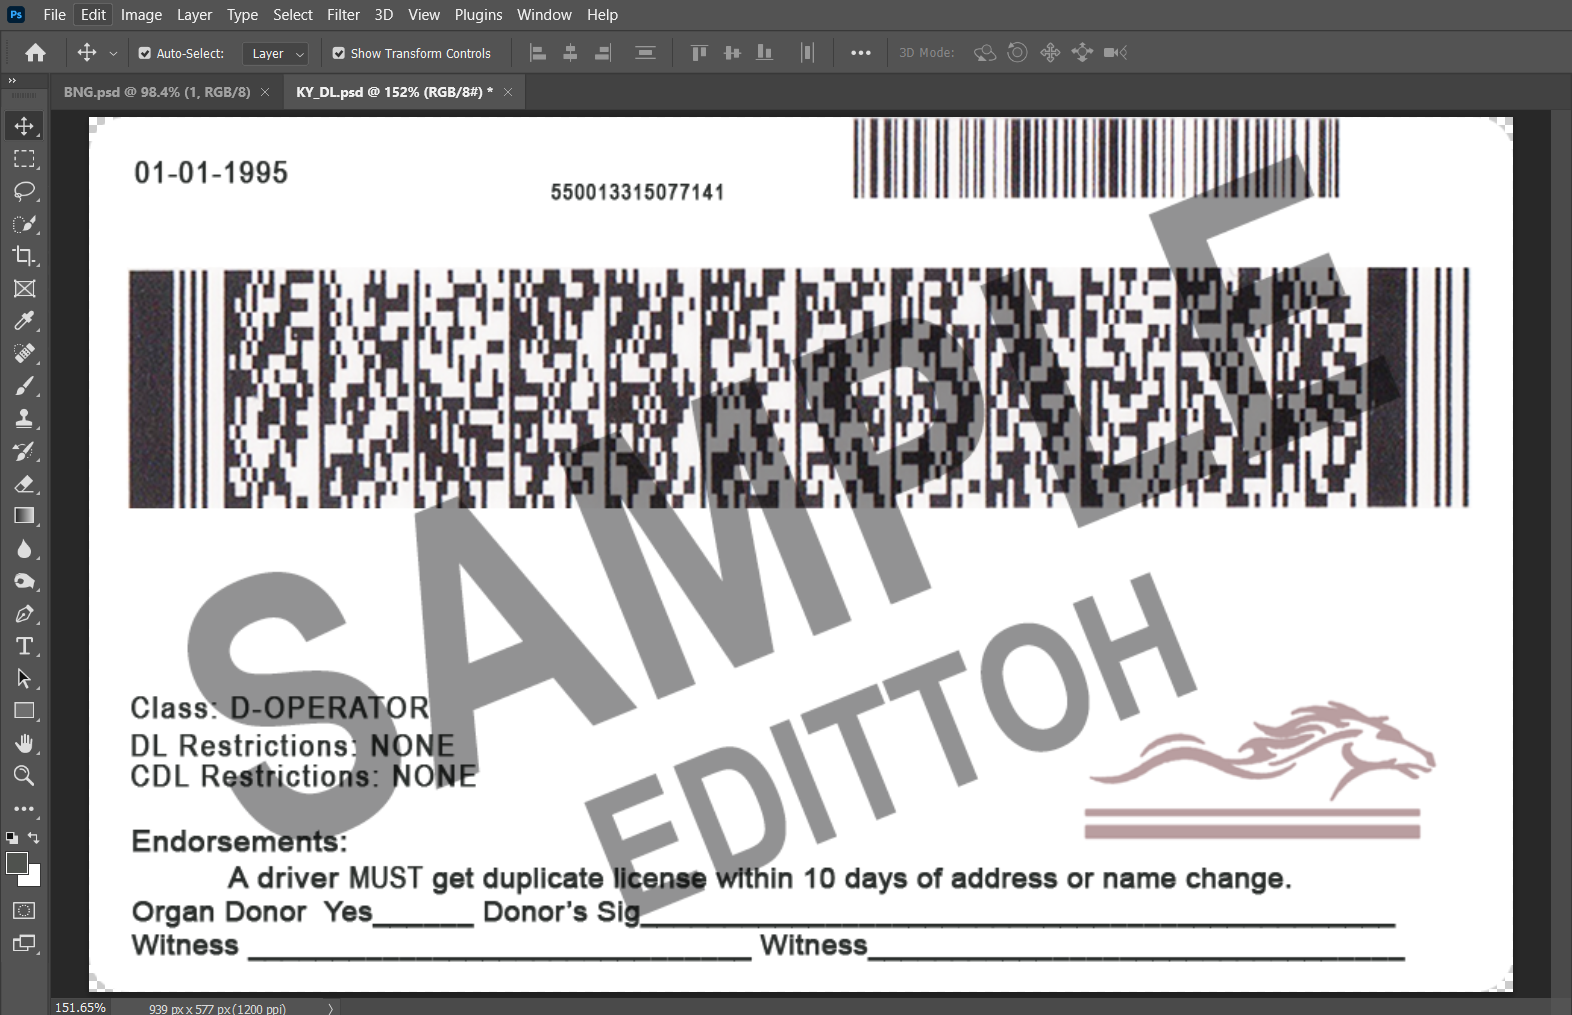This screenshot has width=1572, height=1015.
Task: Swap foreground and background colors
Action: pos(34,838)
